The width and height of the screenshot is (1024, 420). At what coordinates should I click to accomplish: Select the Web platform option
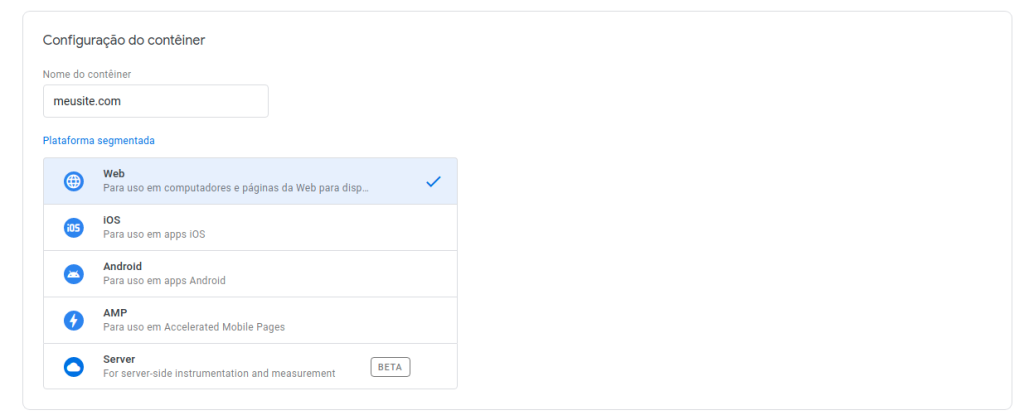tap(250, 181)
